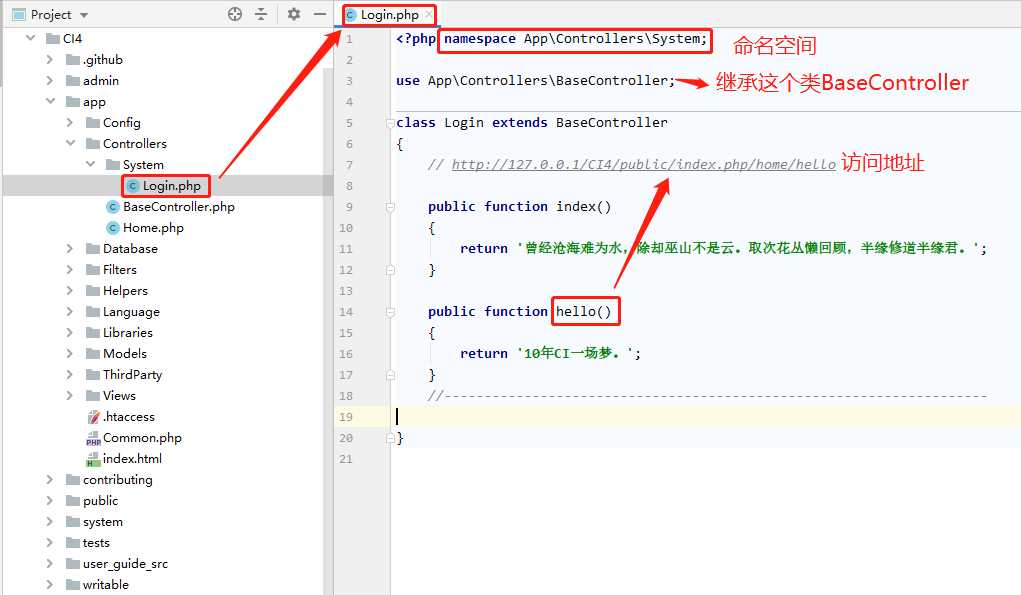The width and height of the screenshot is (1021, 595).
Task: Collapse the app folder
Action: [50, 102]
